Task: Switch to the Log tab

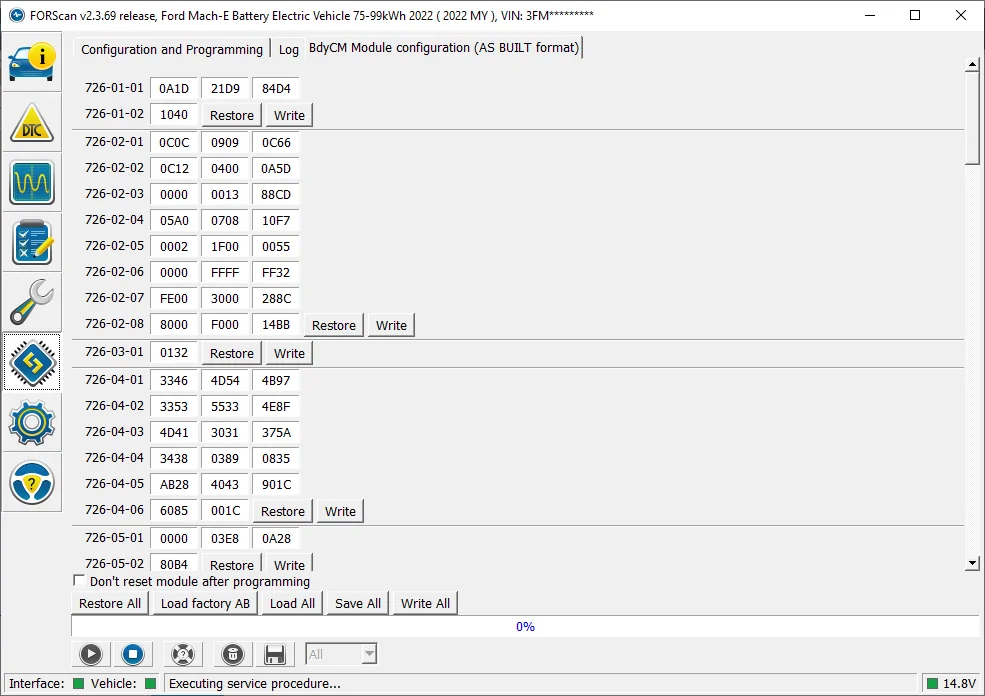Action: coord(288,49)
